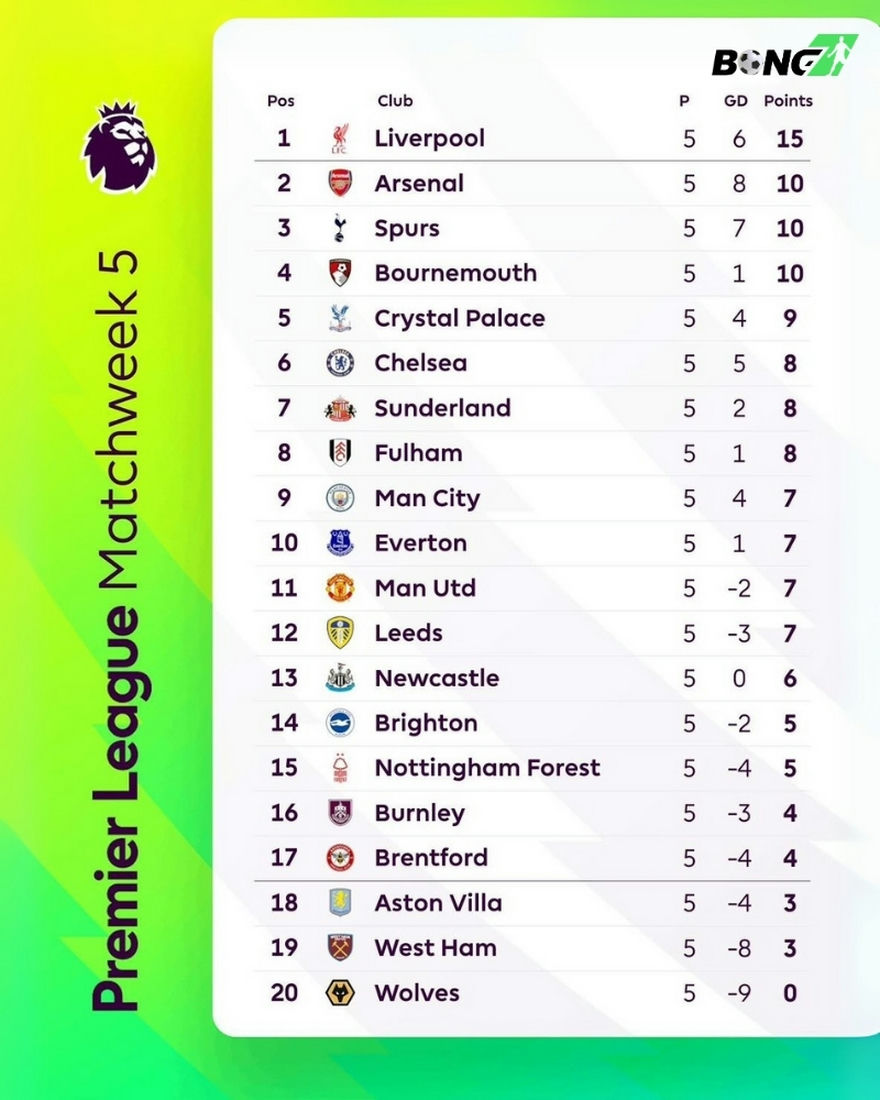Click the Wolves club crest

tap(340, 993)
